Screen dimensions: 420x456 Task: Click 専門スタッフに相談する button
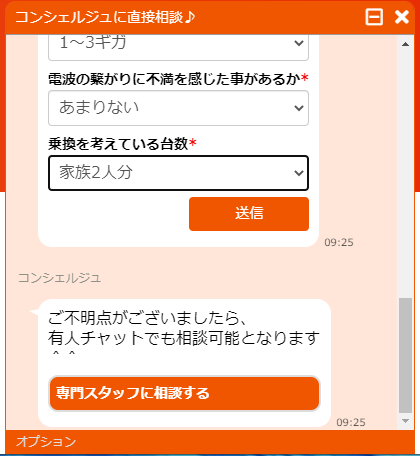[x=184, y=393]
